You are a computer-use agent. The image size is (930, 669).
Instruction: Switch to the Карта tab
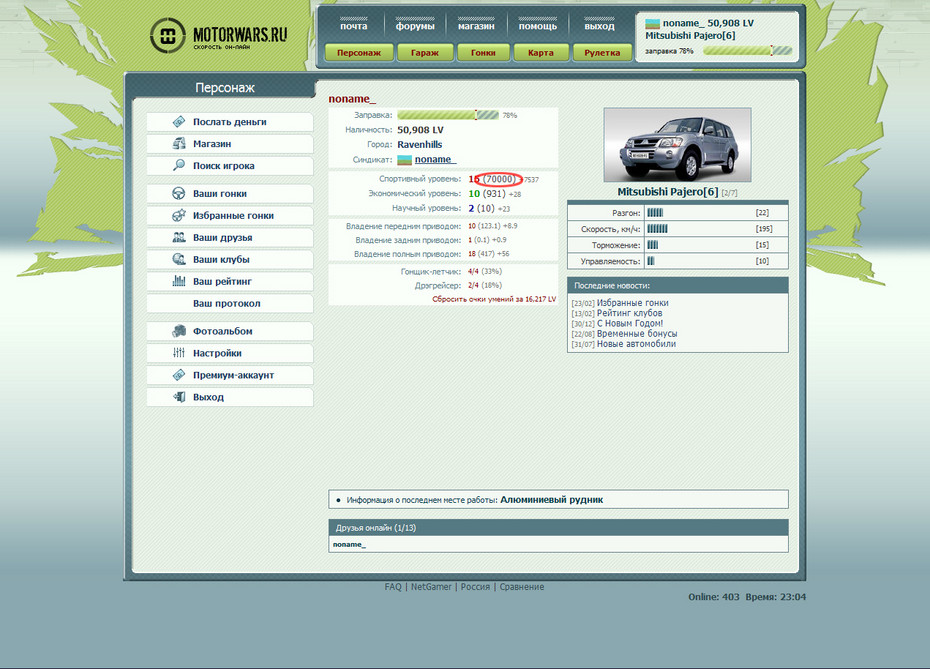coord(540,53)
